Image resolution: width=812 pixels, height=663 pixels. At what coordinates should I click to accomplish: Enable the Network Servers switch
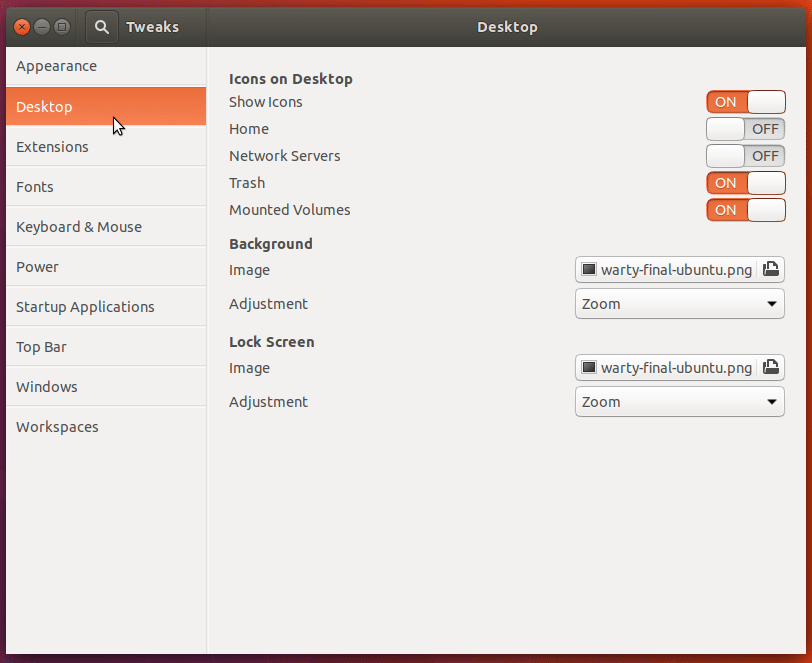(x=746, y=156)
